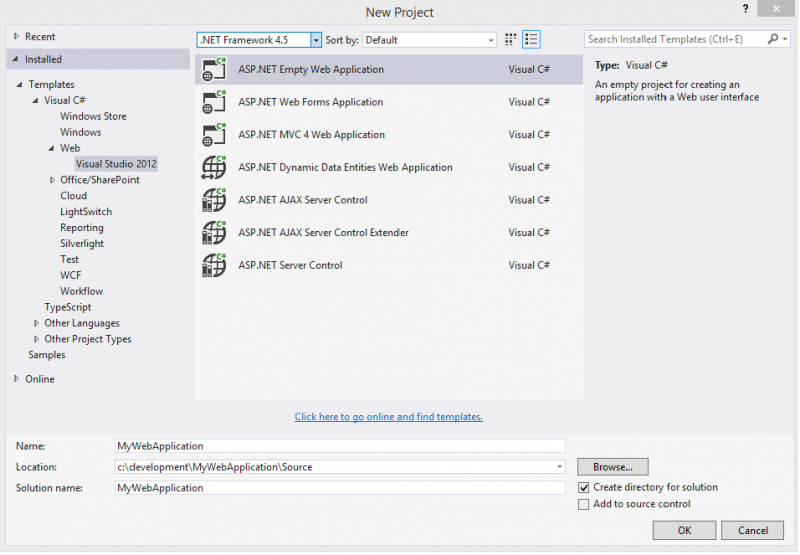Select the Samples tree item

[46, 355]
